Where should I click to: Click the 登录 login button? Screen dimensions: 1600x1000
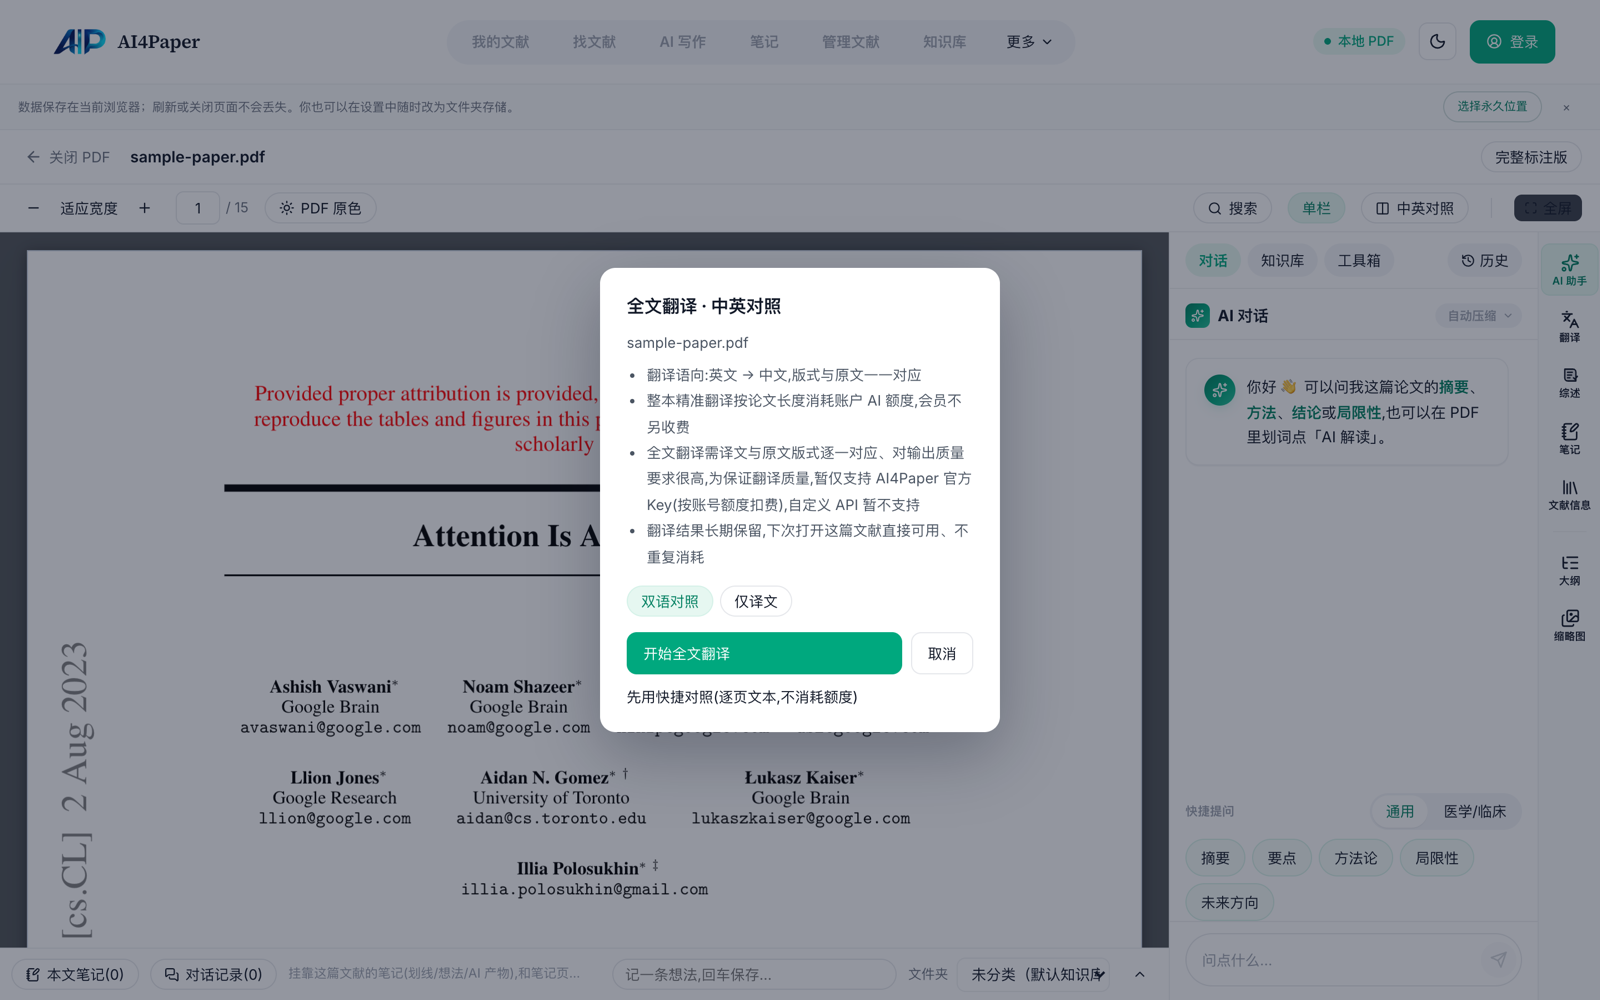point(1512,42)
